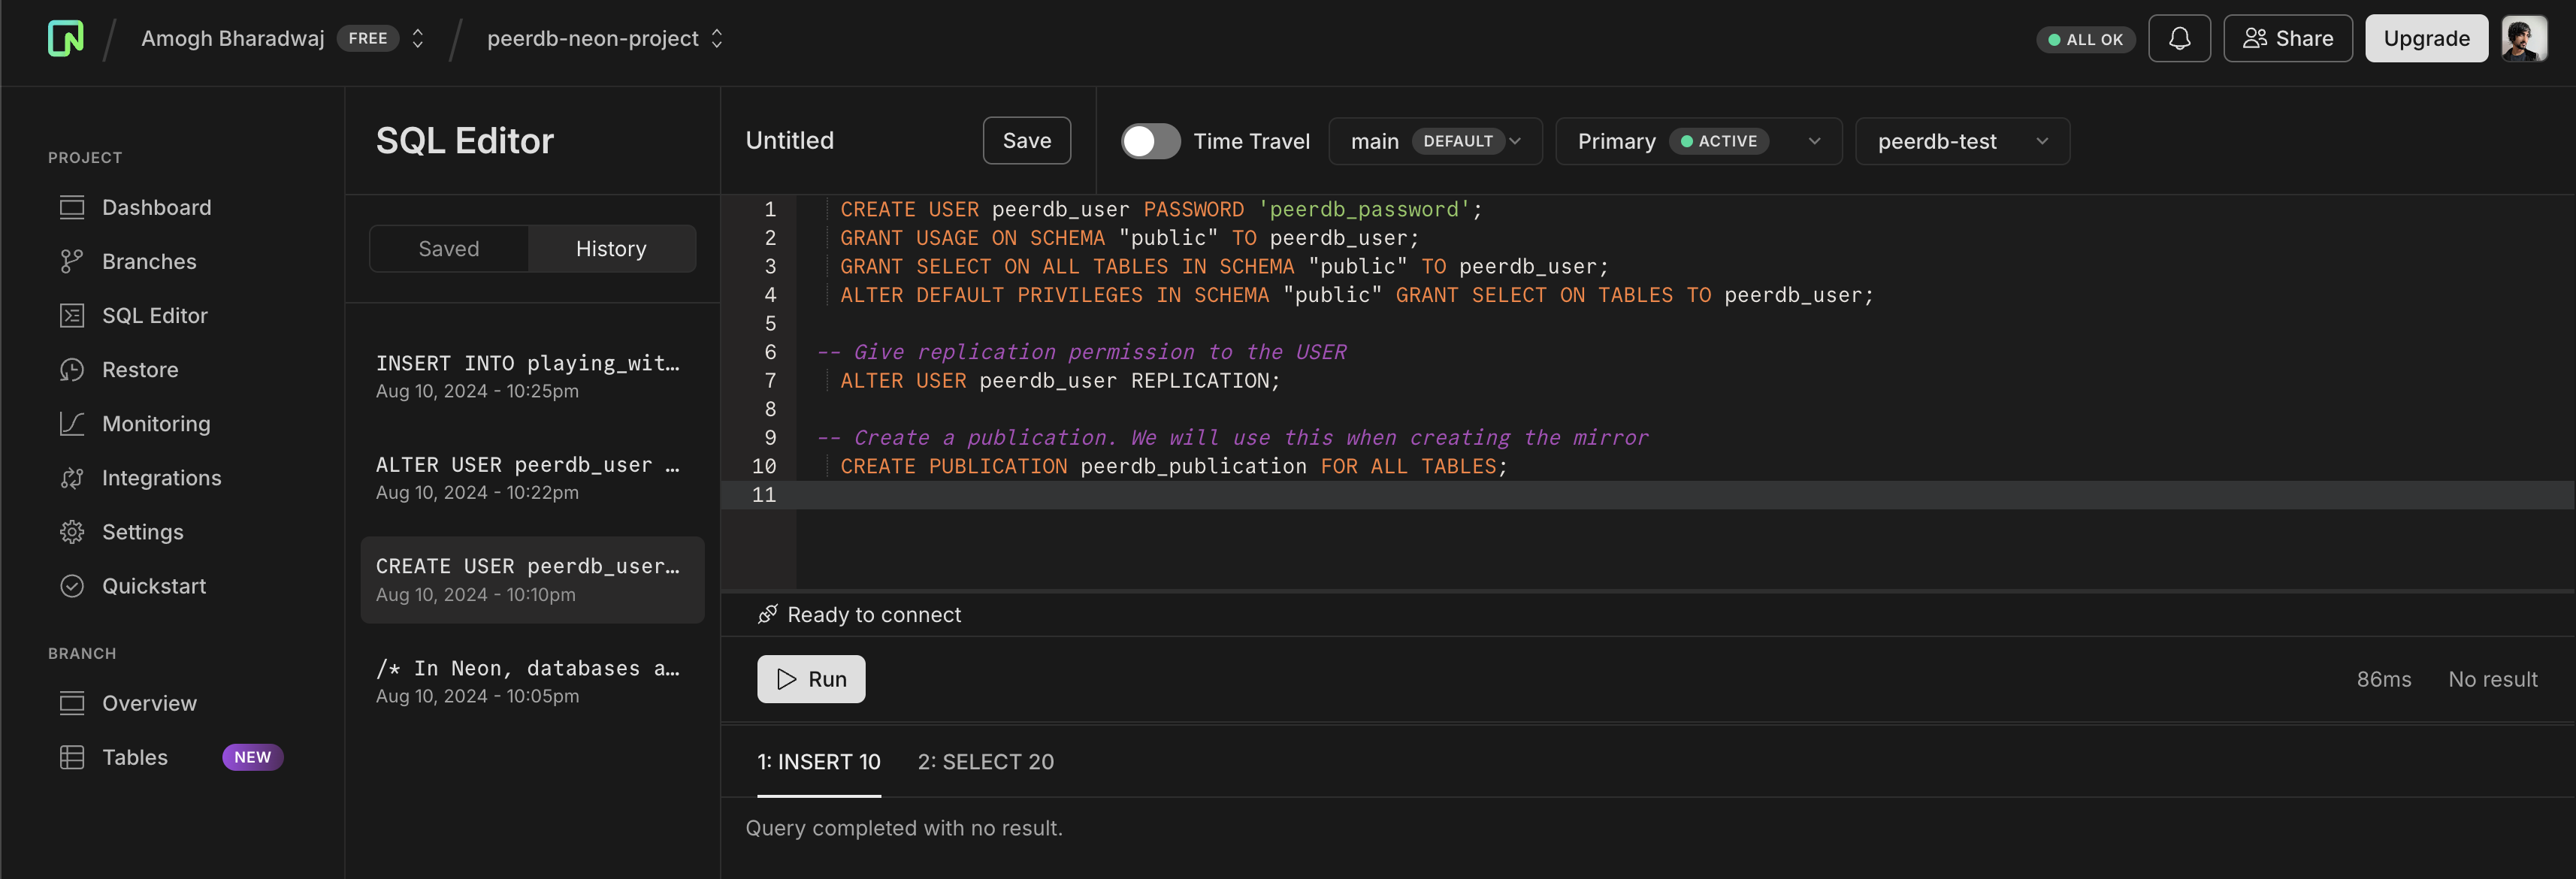The height and width of the screenshot is (879, 2576).
Task: Click the notification bell icon
Action: coord(2178,36)
